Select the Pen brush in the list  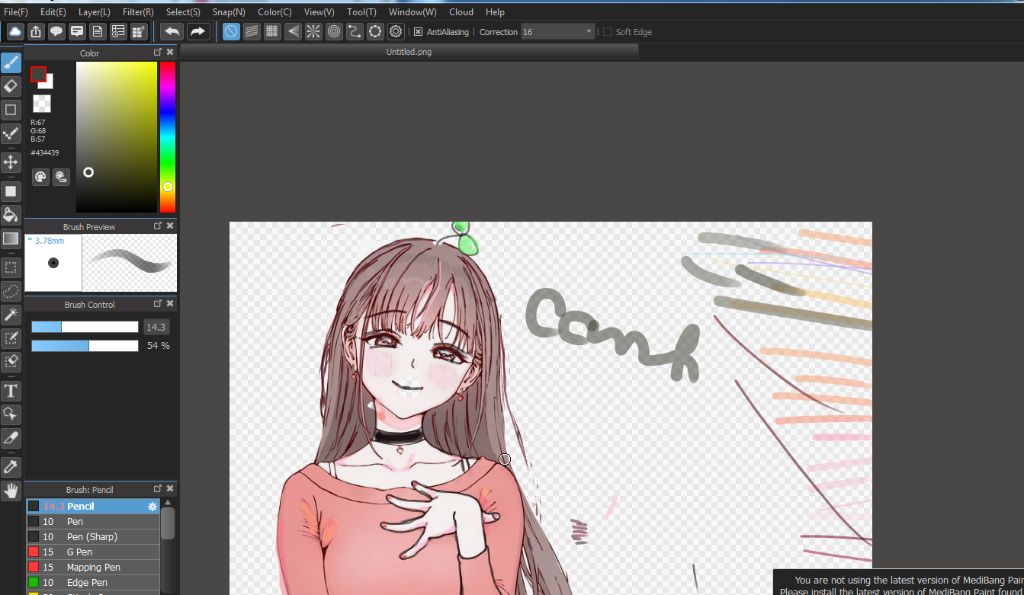[x=93, y=521]
